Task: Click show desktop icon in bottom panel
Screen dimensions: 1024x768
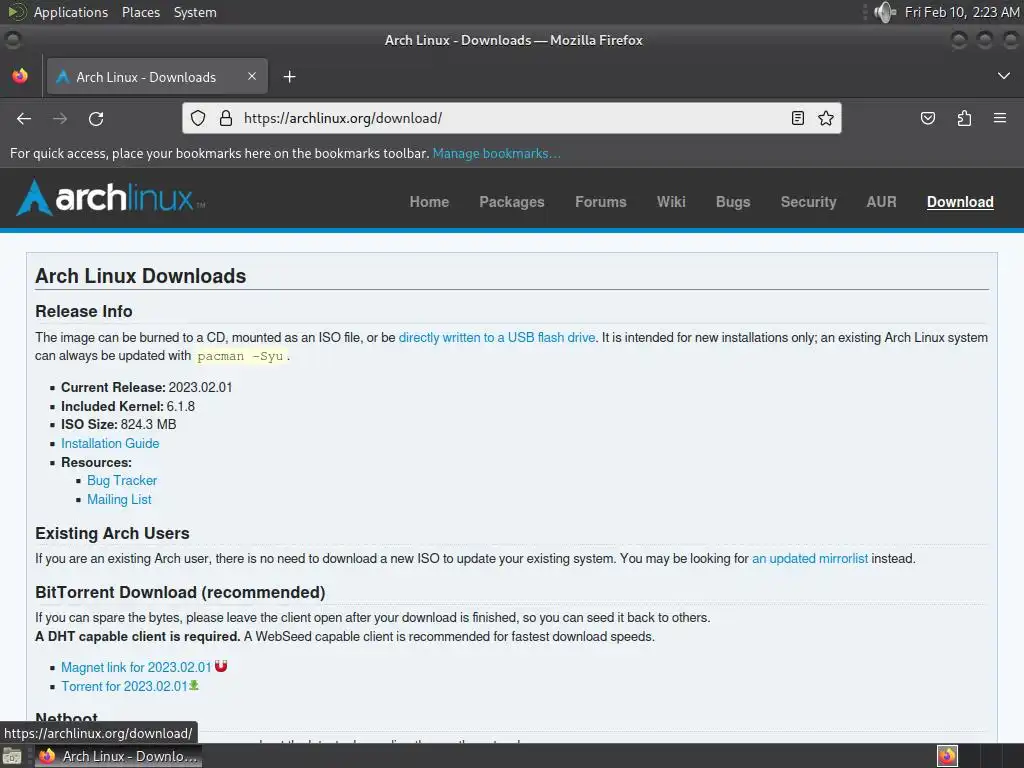Action: click(12, 756)
